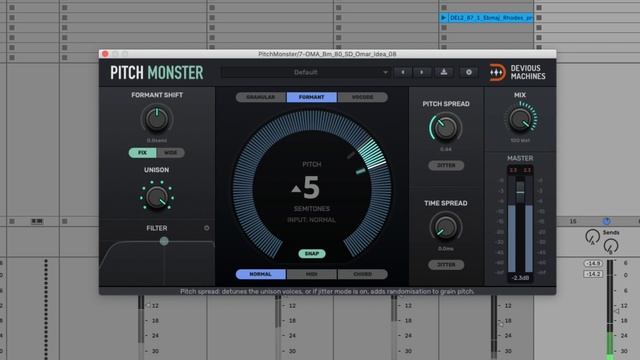Click the -14.9 peak level value
Image resolution: width=640 pixels, height=360 pixels.
pos(593,263)
